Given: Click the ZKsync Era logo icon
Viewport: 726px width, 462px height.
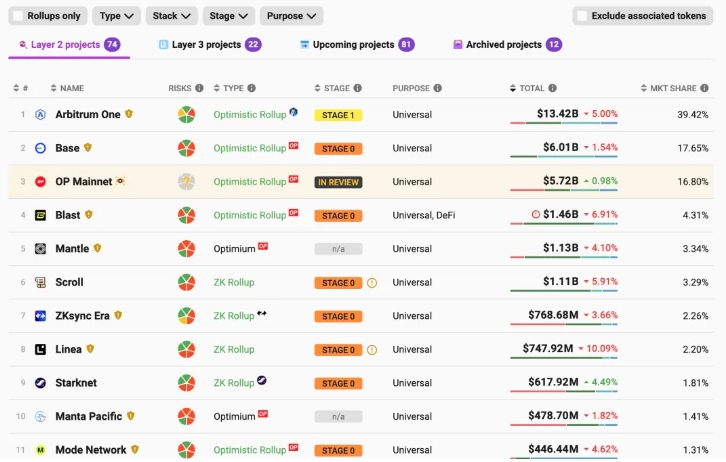Looking at the screenshot, I should (40, 316).
